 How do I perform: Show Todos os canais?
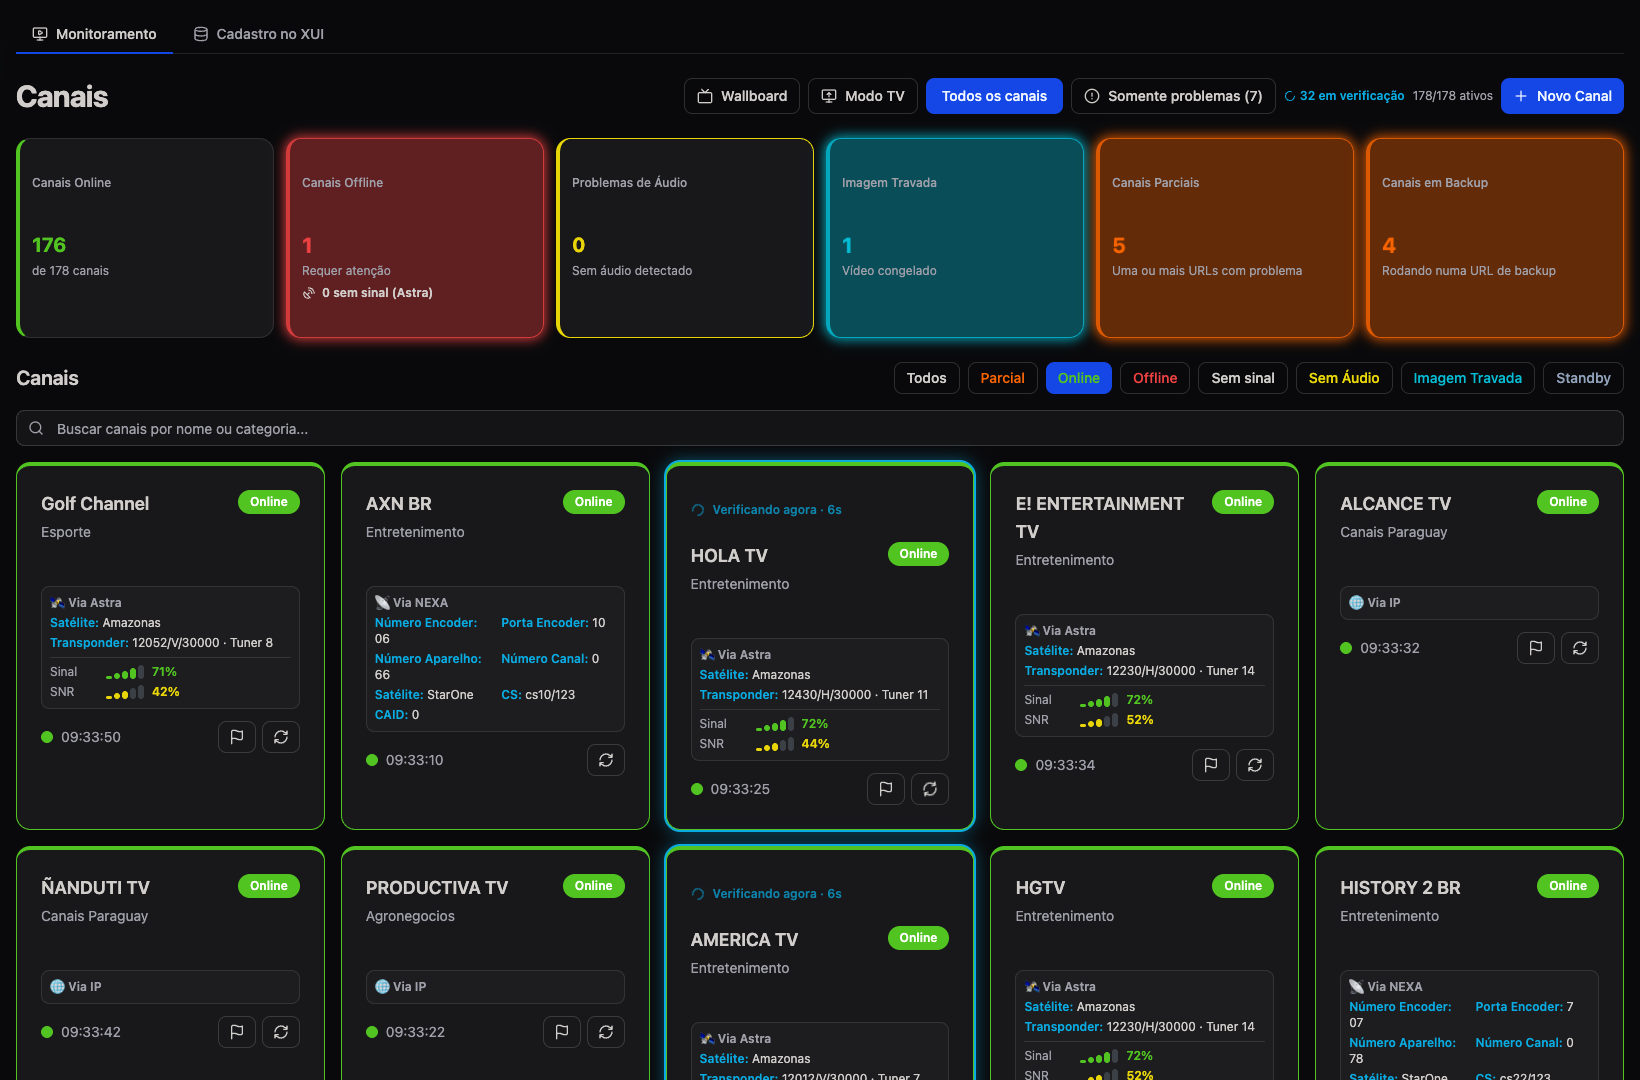(994, 96)
